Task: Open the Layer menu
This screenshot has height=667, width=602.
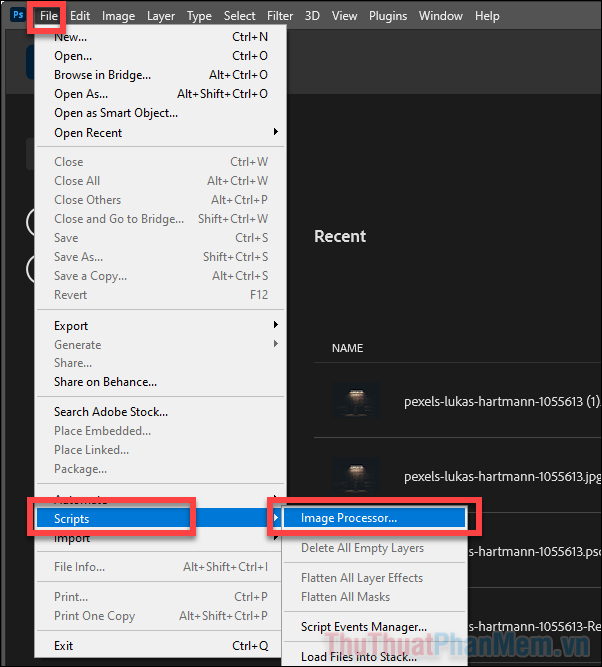Action: coord(161,16)
